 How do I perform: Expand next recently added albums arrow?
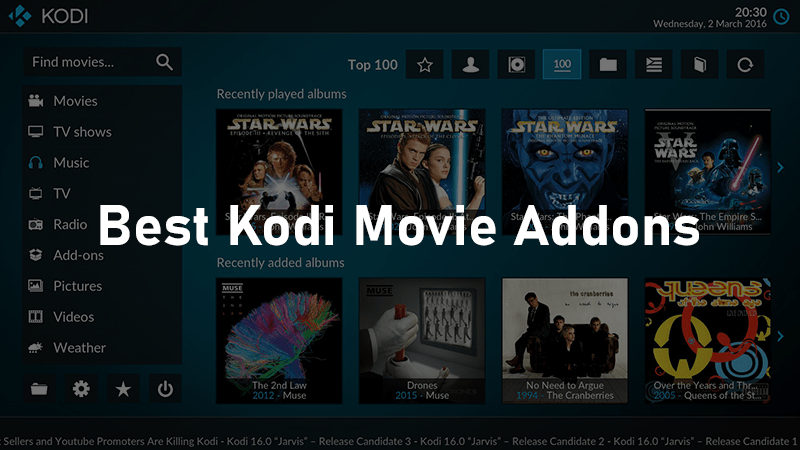tap(780, 336)
